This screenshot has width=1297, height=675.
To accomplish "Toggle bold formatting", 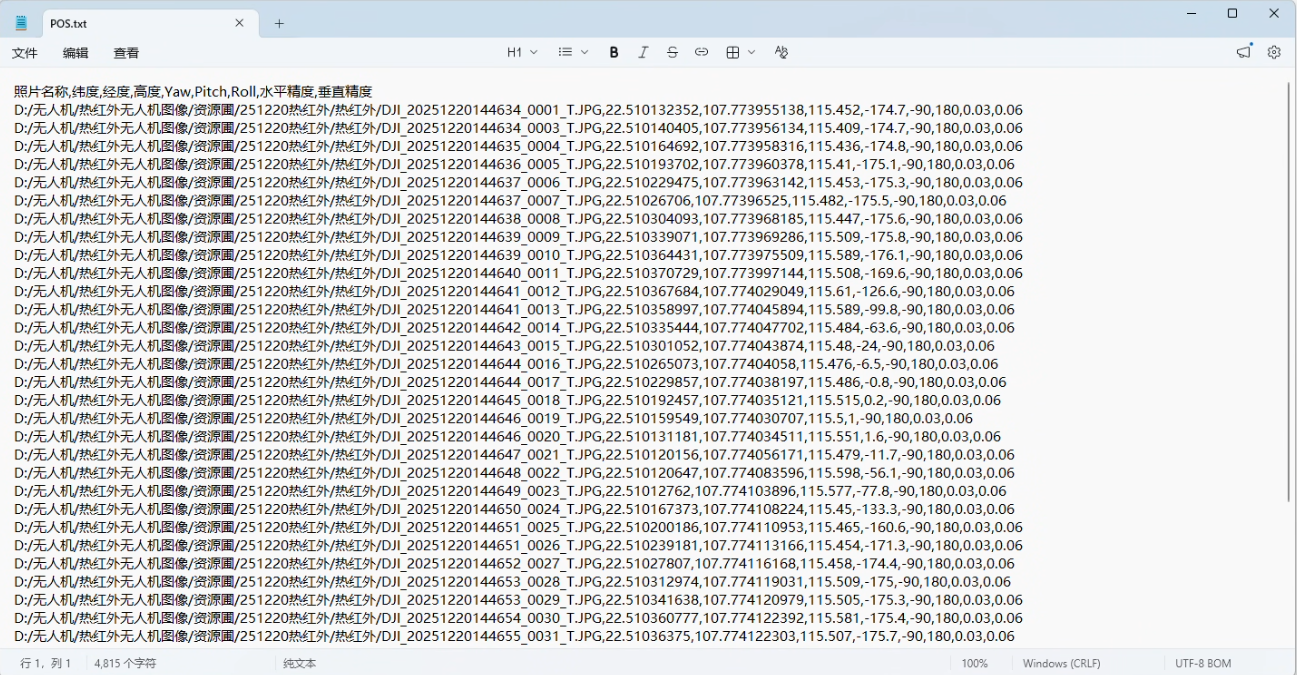I will (x=614, y=52).
